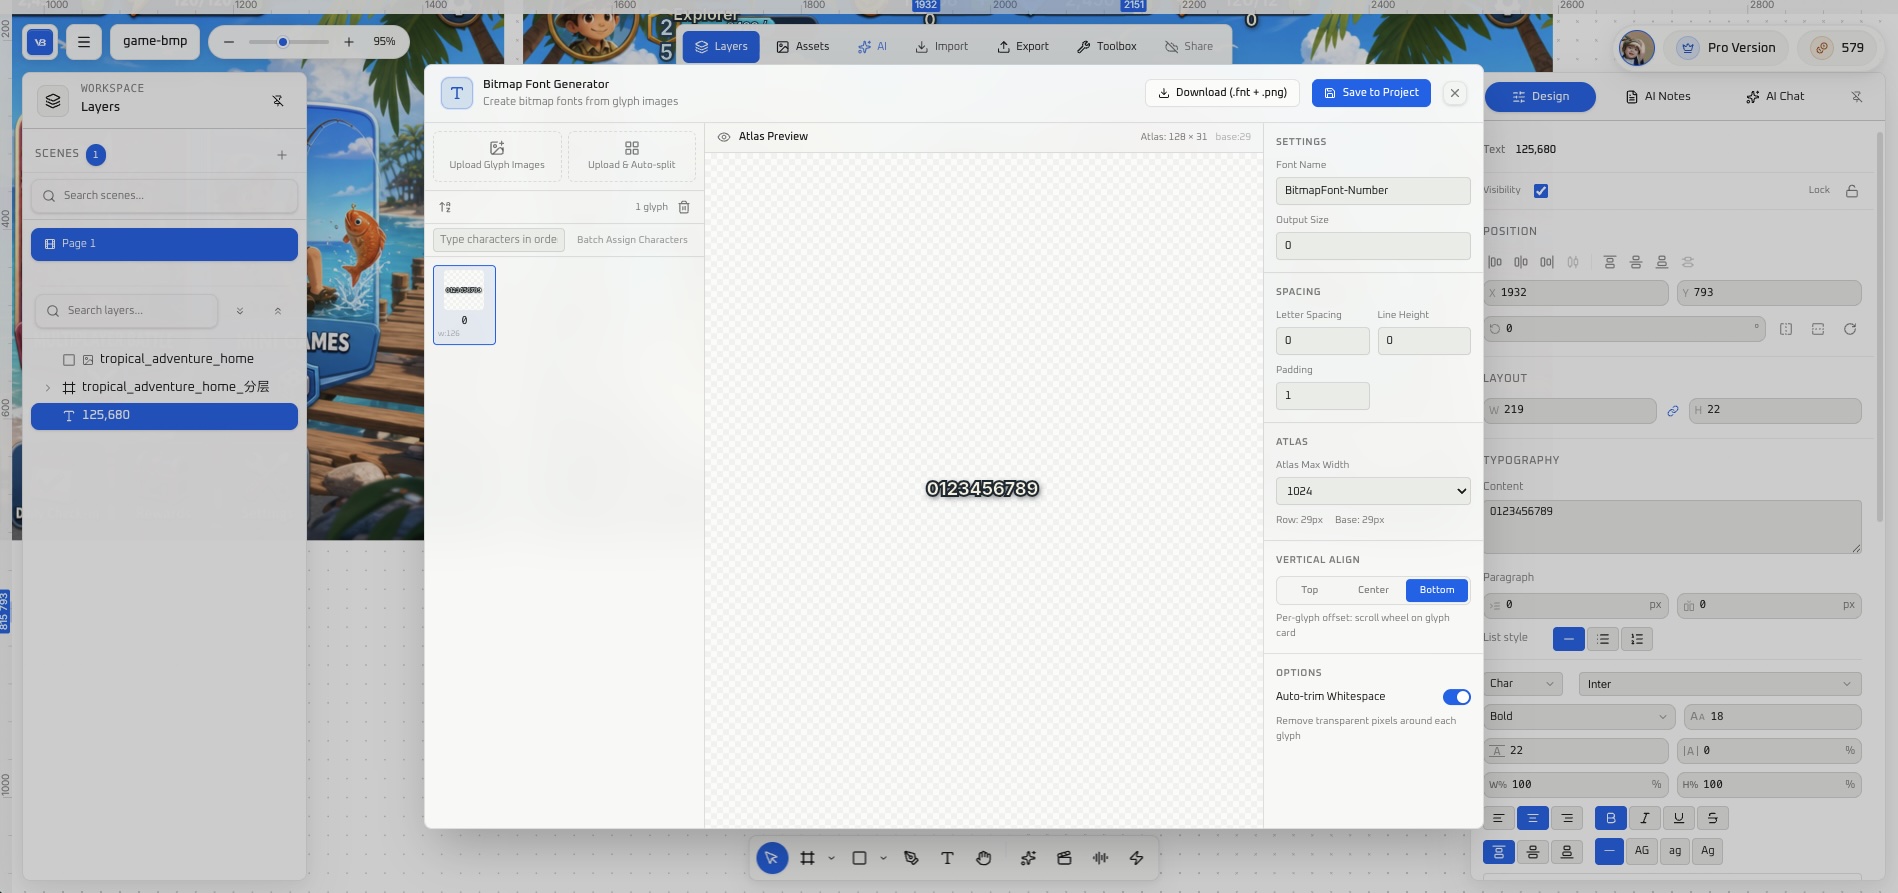This screenshot has width=1898, height=893.
Task: Zoom in with the plus icon
Action: 348,42
